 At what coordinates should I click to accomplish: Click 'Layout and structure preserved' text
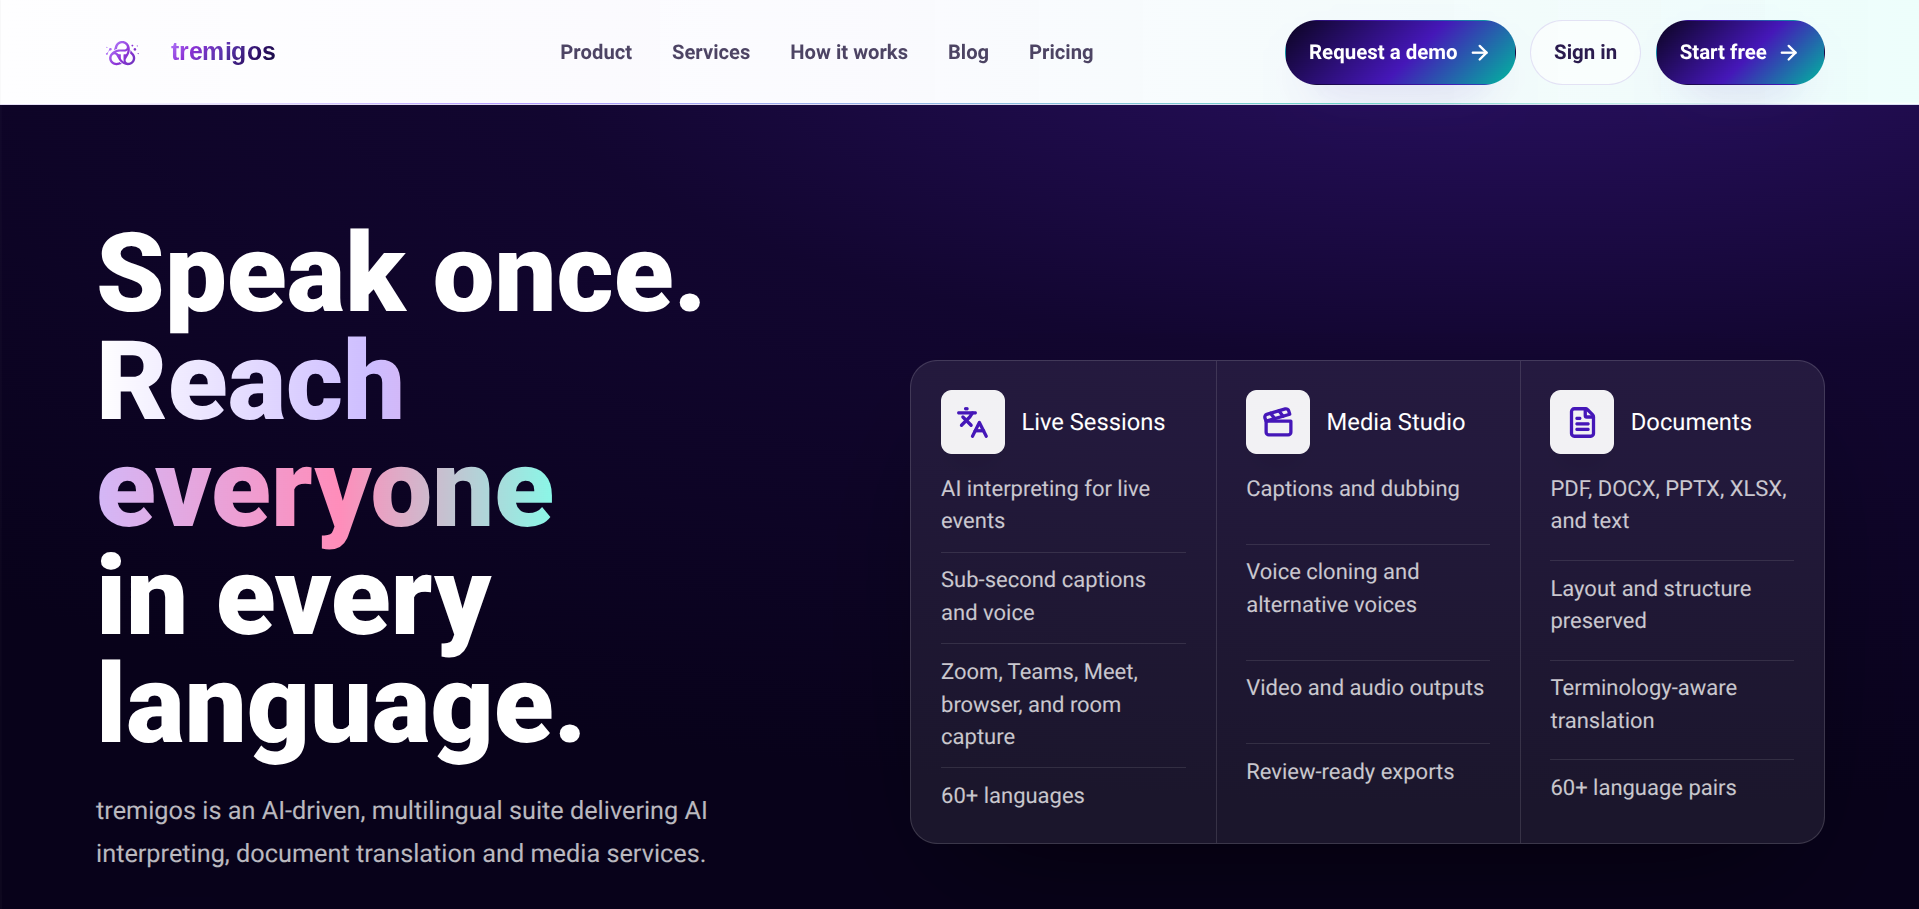1650,604
